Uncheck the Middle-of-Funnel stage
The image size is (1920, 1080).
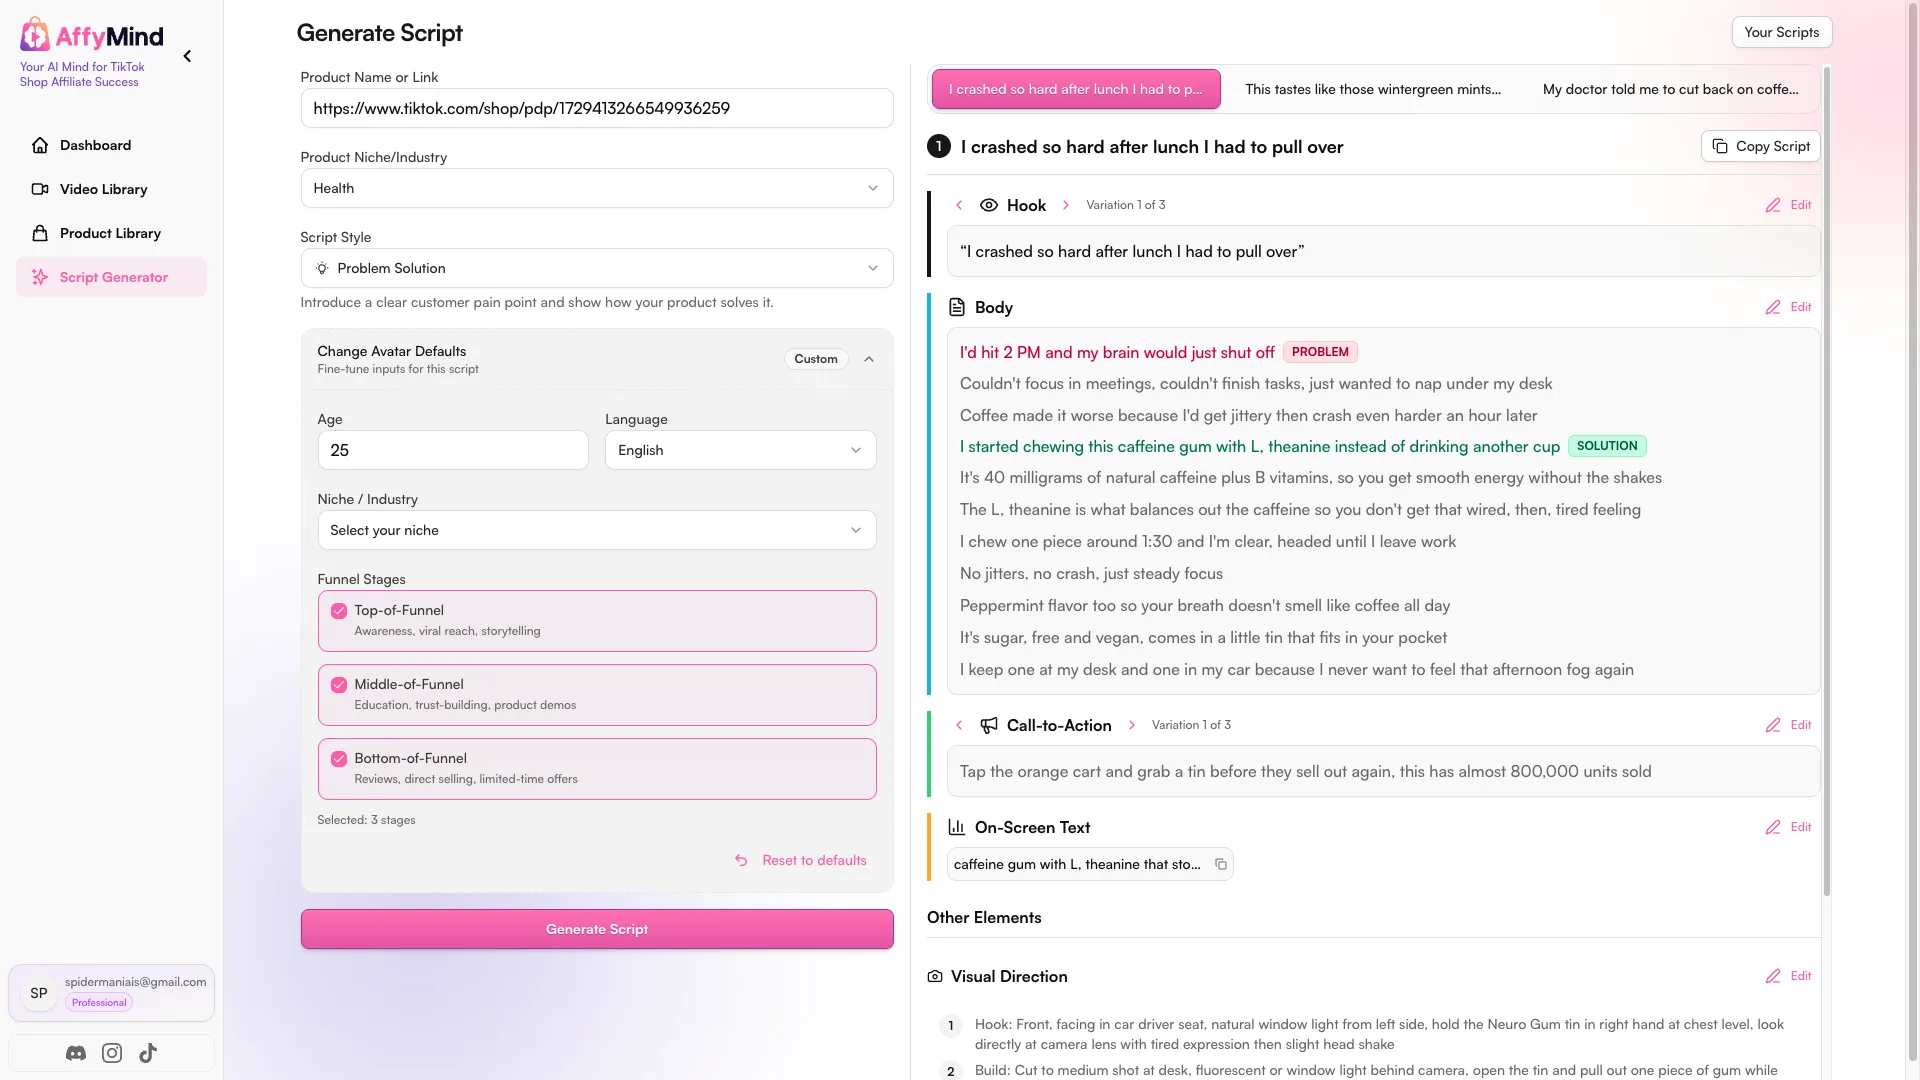tap(339, 685)
